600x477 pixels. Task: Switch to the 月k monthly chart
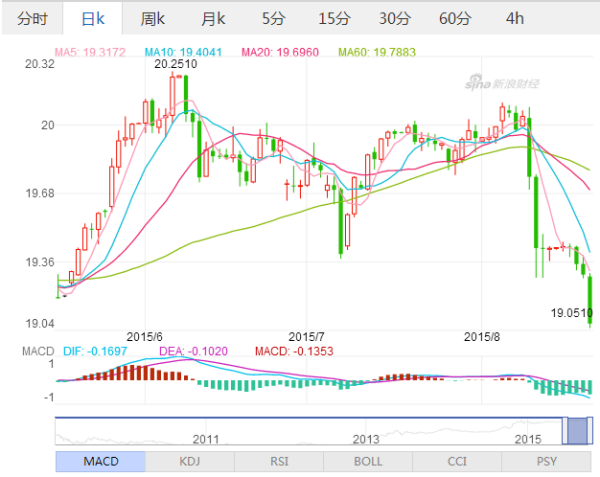(x=212, y=18)
